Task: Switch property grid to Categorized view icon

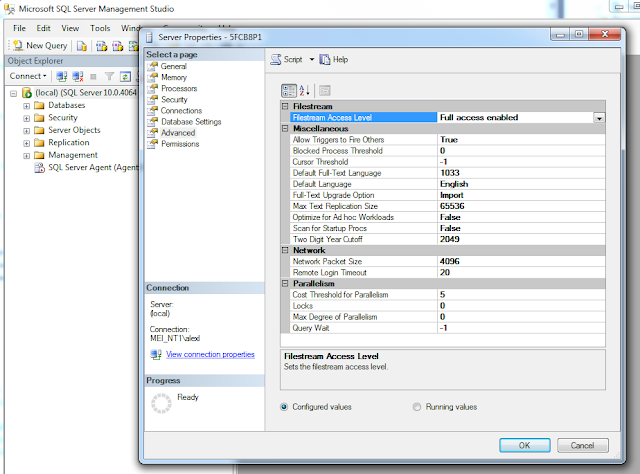Action: tap(289, 91)
